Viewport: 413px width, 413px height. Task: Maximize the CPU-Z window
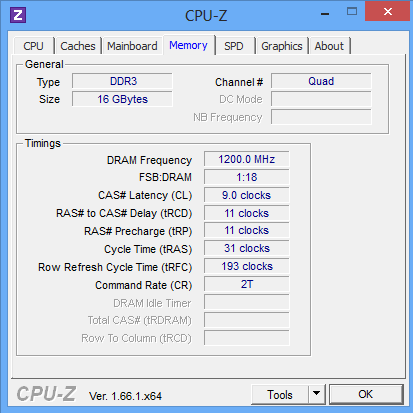tap(352, 12)
